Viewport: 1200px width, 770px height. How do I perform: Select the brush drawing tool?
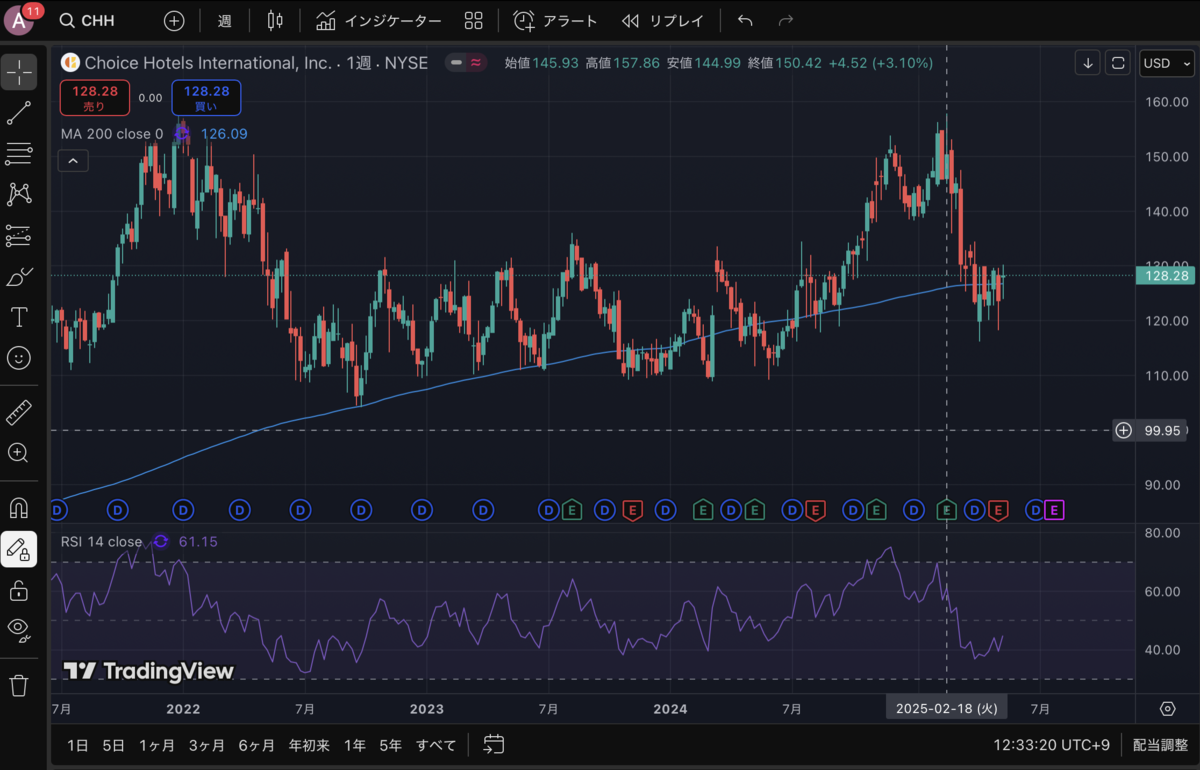pos(19,276)
